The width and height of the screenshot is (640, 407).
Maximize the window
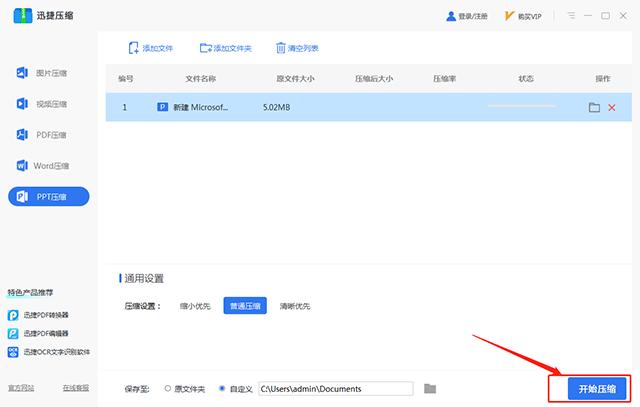pyautogui.click(x=605, y=16)
